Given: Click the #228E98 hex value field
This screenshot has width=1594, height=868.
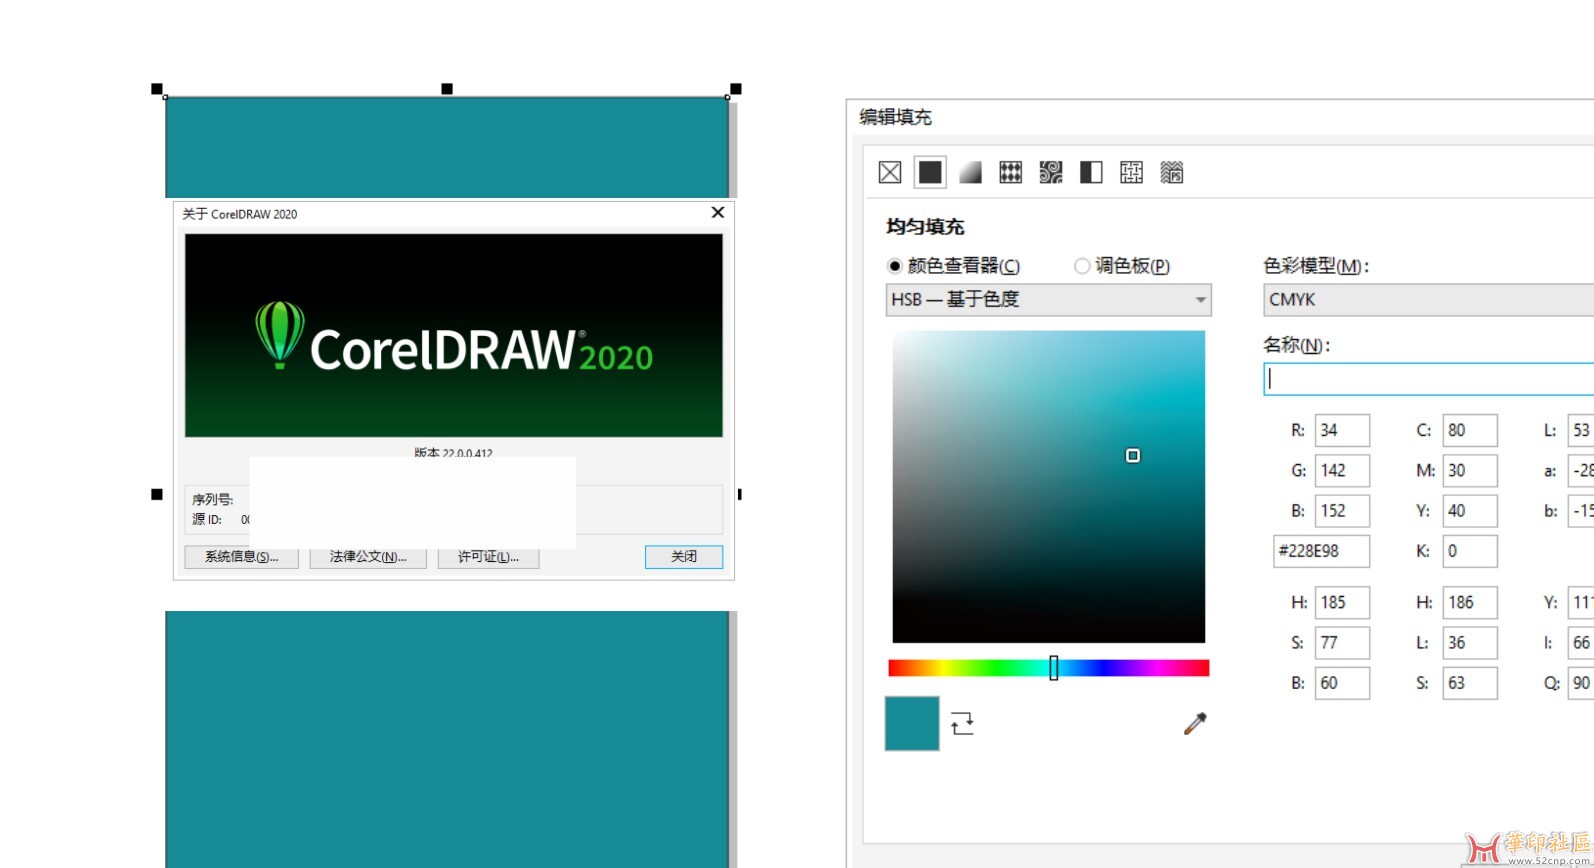Looking at the screenshot, I should tap(1321, 551).
